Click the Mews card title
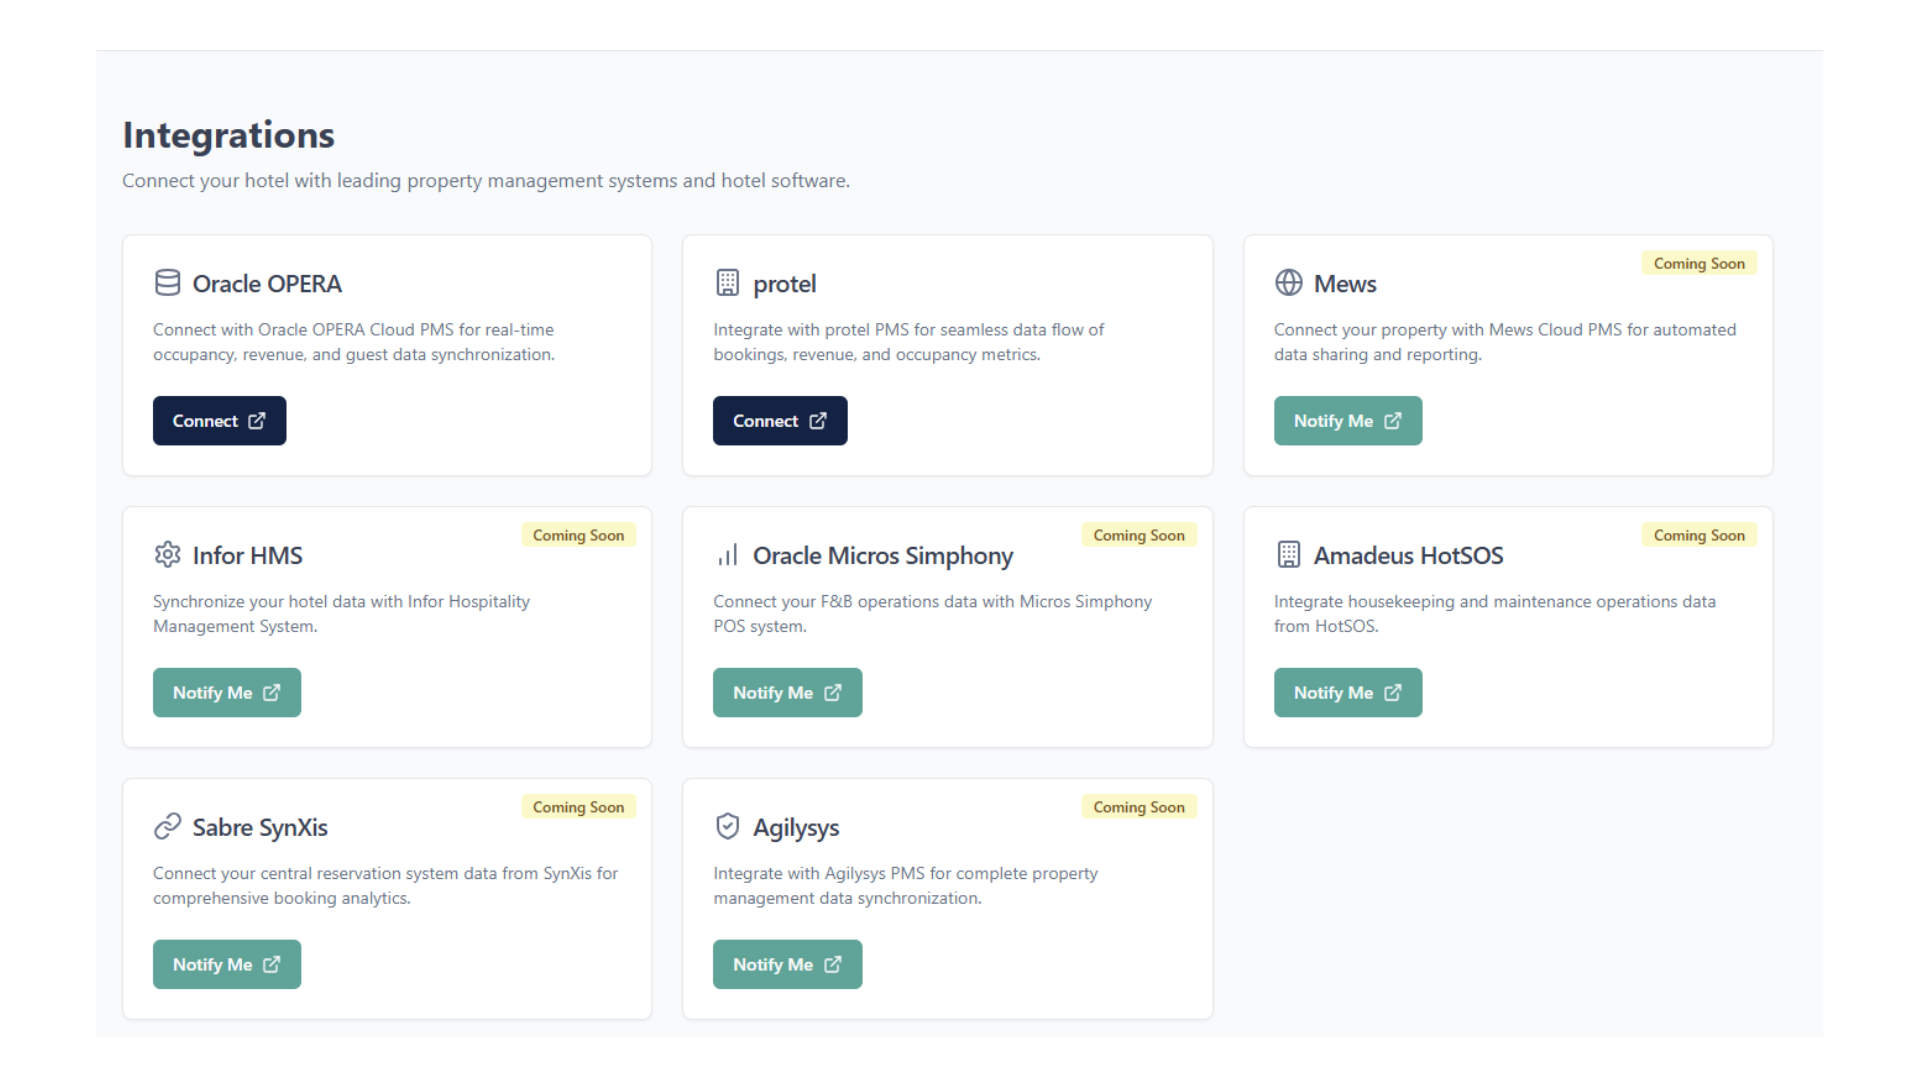Image resolution: width=1920 pixels, height=1080 pixels. 1345,284
